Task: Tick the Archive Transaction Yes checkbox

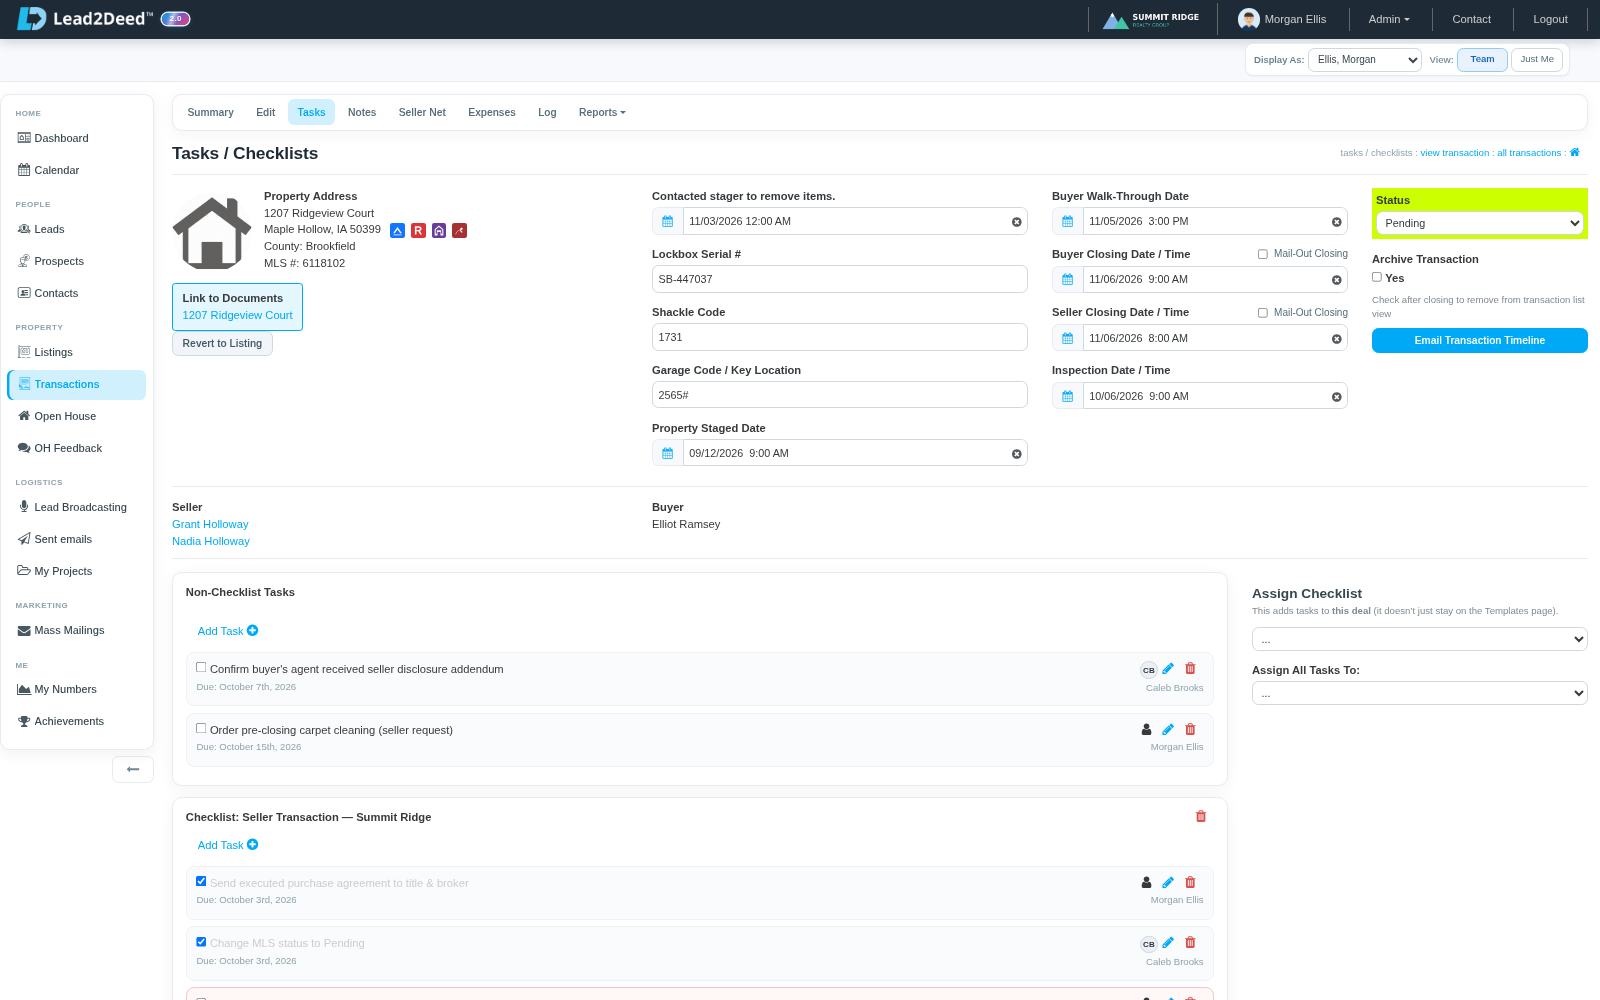Action: 1377,277
